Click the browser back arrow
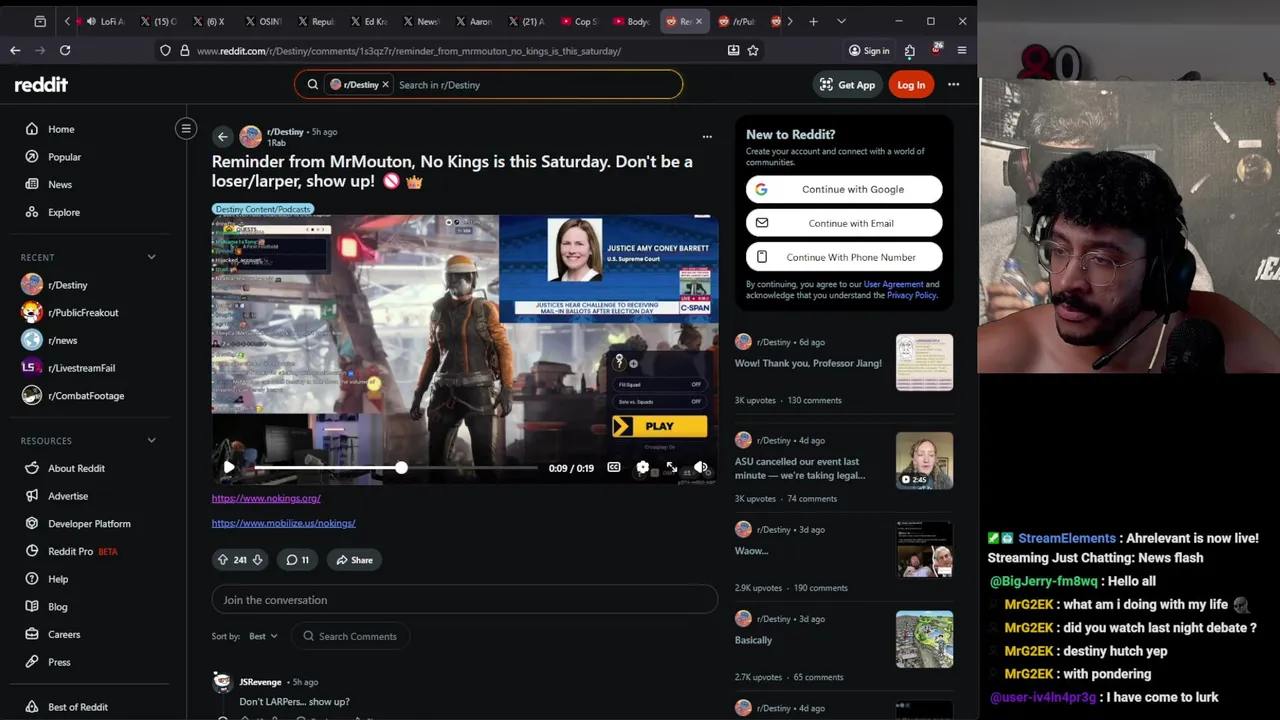This screenshot has height=720, width=1280. pos(15,50)
